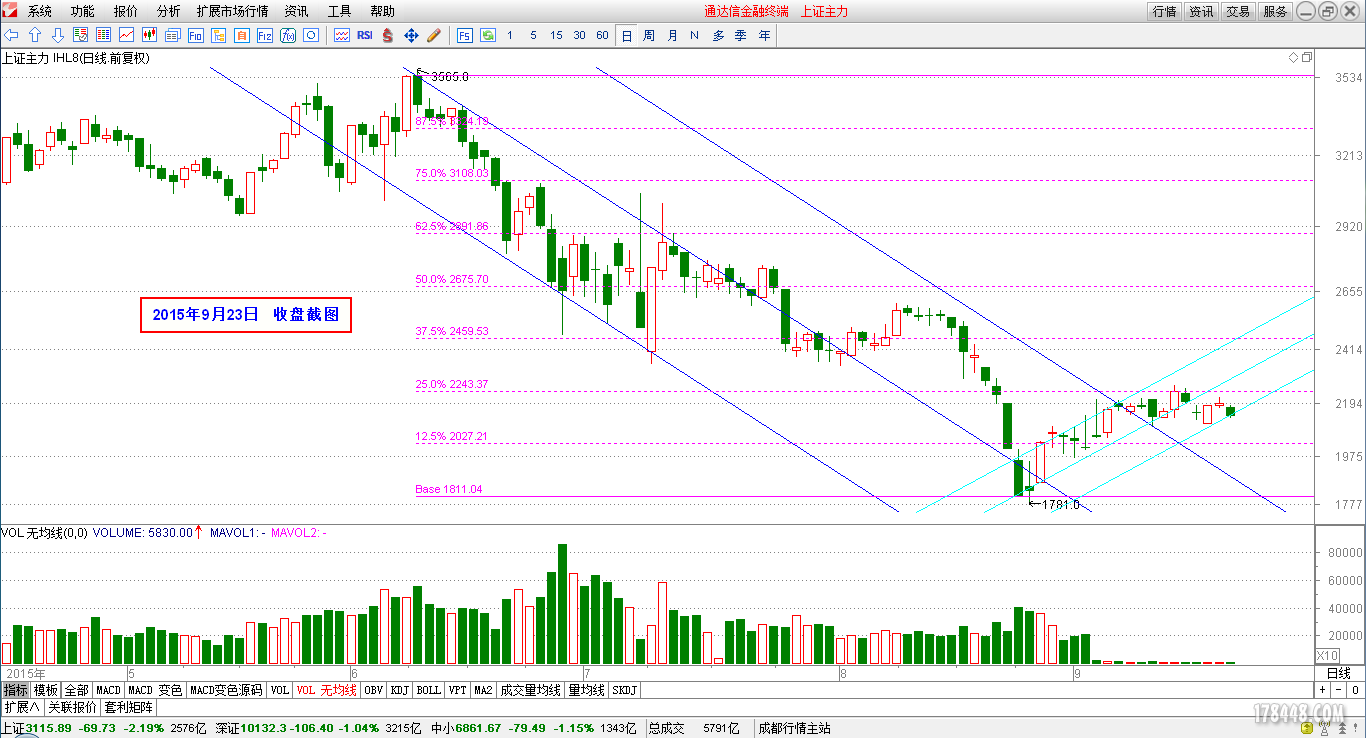
Task: Open the 扩展市场行情 menu
Action: (x=233, y=11)
